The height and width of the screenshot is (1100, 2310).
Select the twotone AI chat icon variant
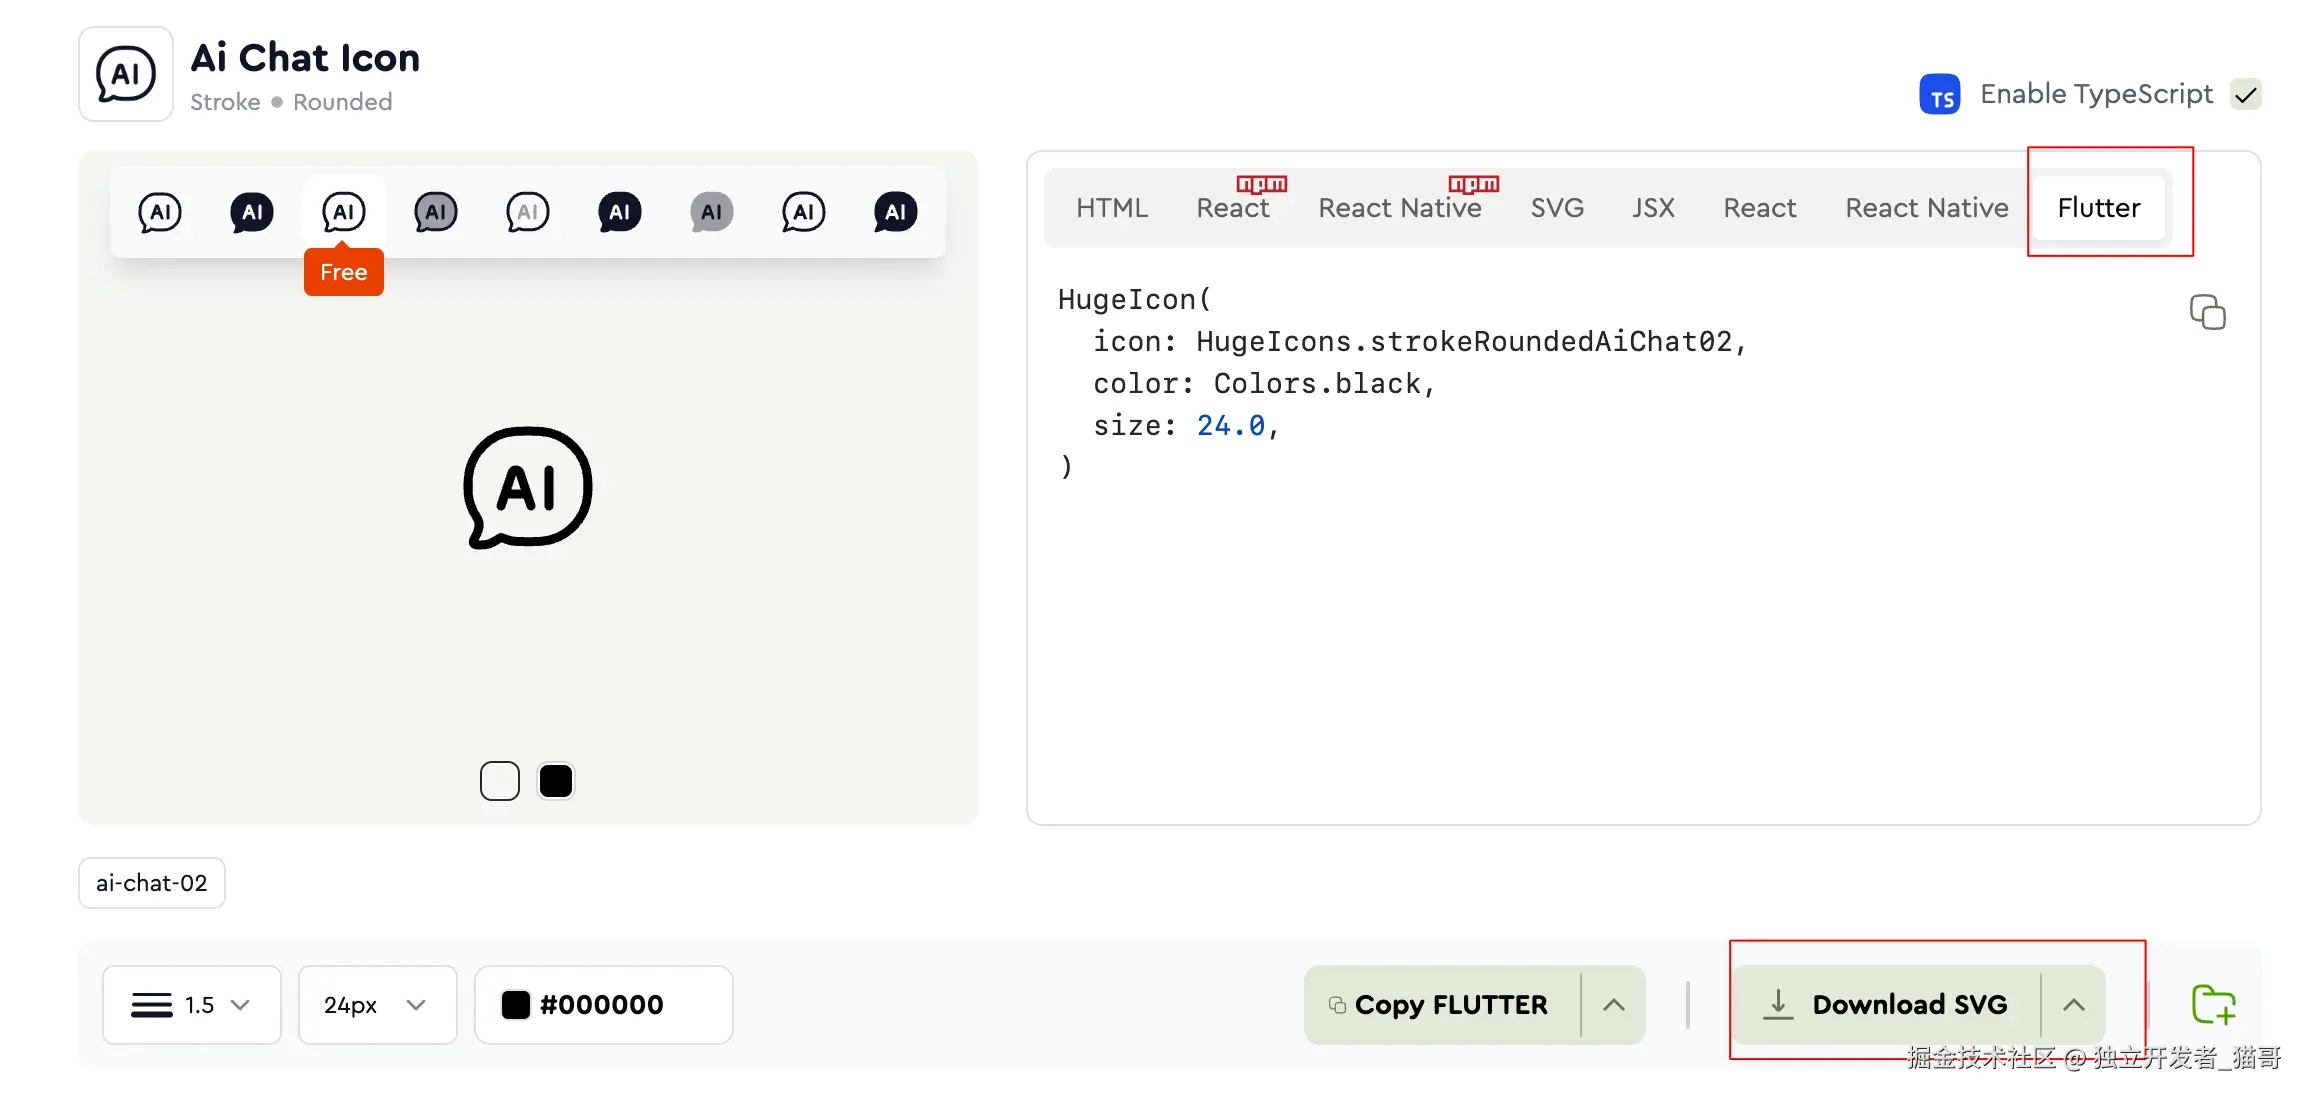pos(528,211)
